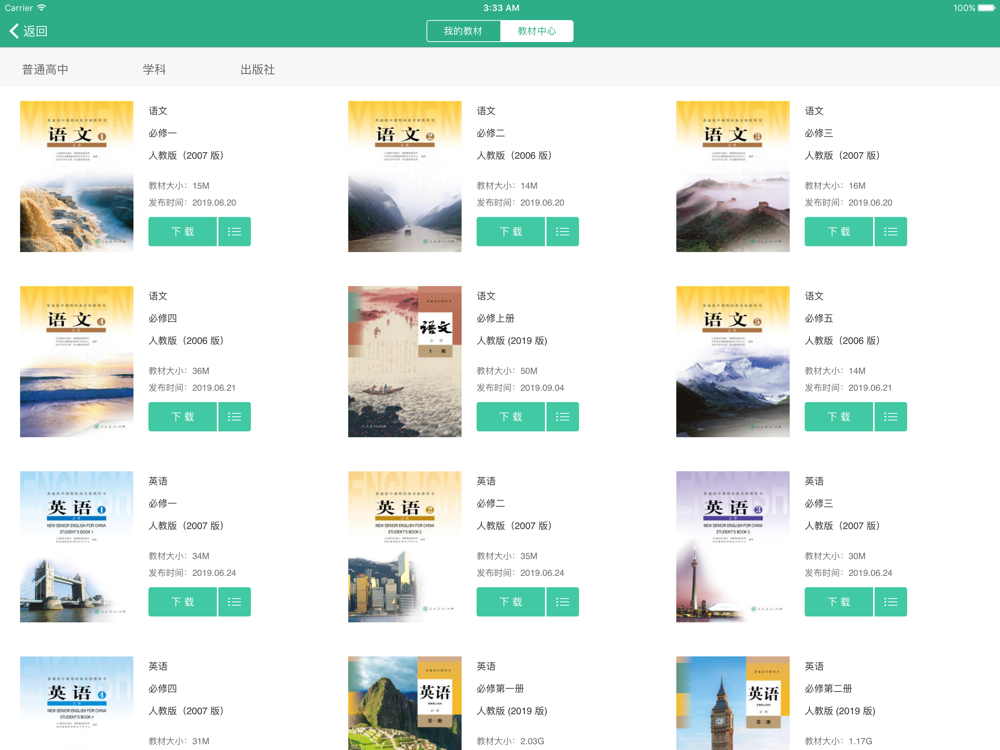This screenshot has height=750, width=1000.
Task: Tap the 教材大小: 34M text
Action: coord(179,555)
